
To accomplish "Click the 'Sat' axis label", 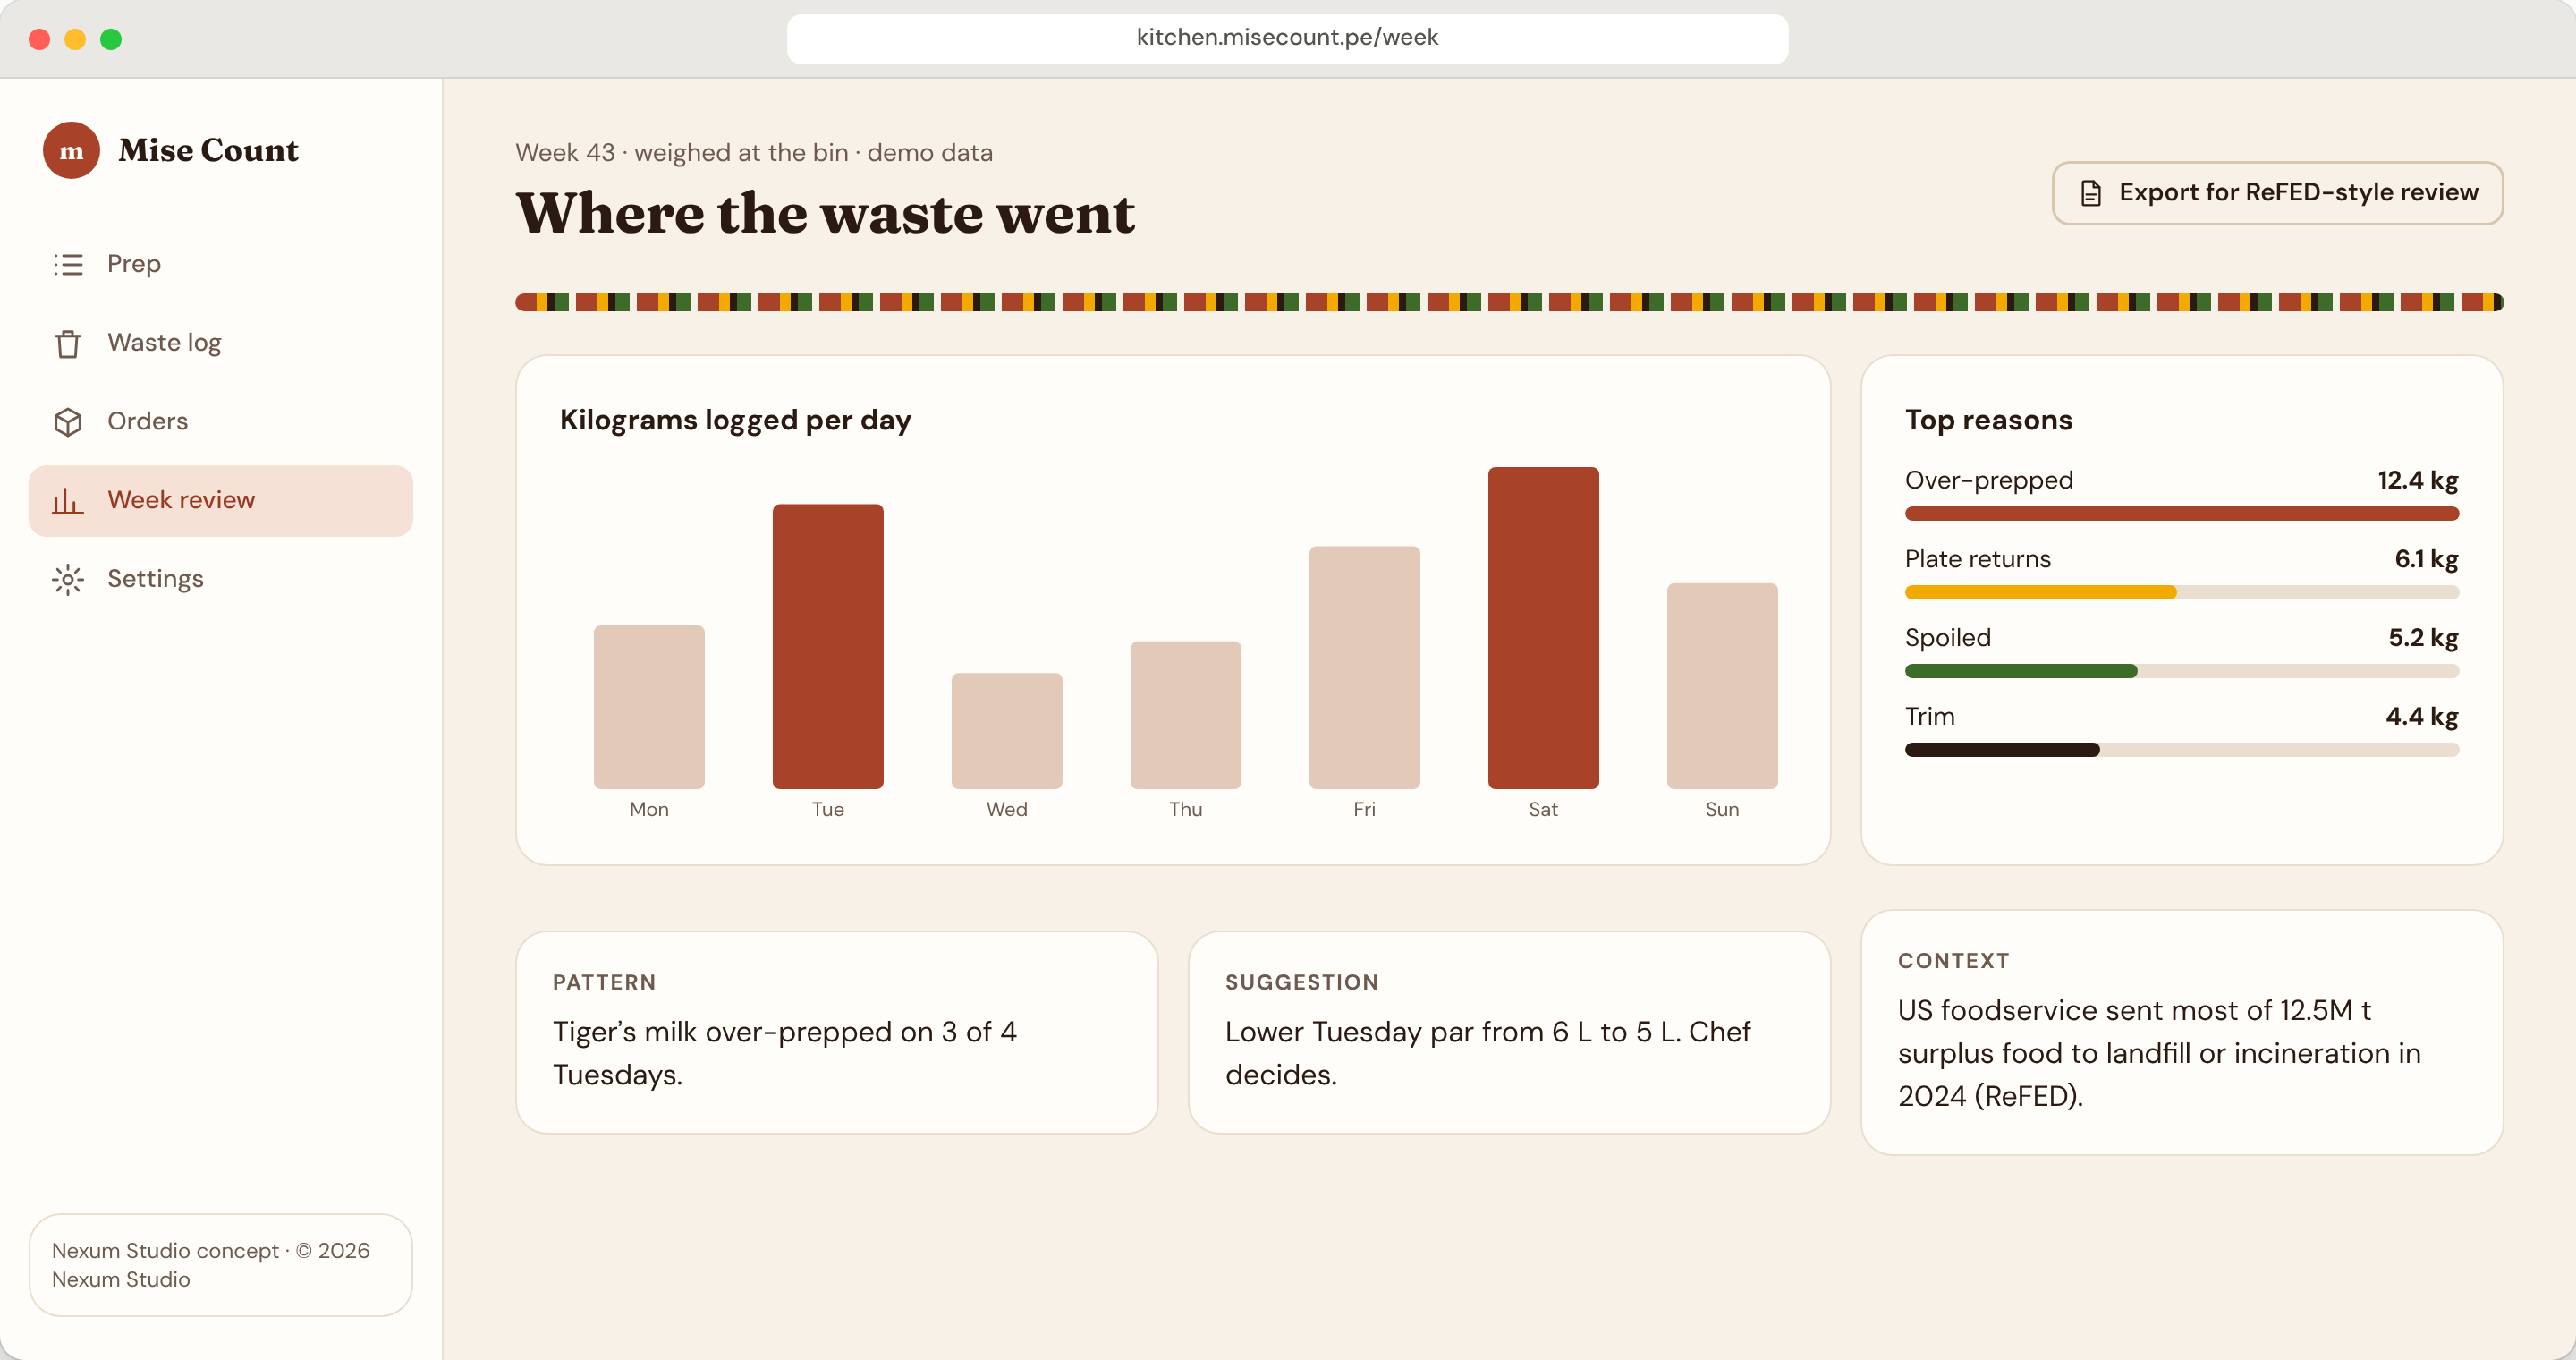I will pos(1543,809).
